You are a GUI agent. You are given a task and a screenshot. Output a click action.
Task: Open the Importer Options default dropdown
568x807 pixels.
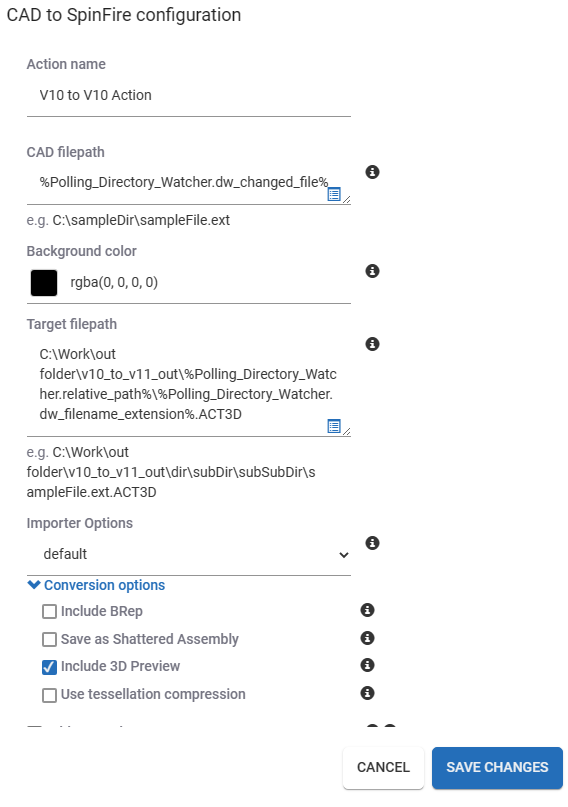point(189,554)
